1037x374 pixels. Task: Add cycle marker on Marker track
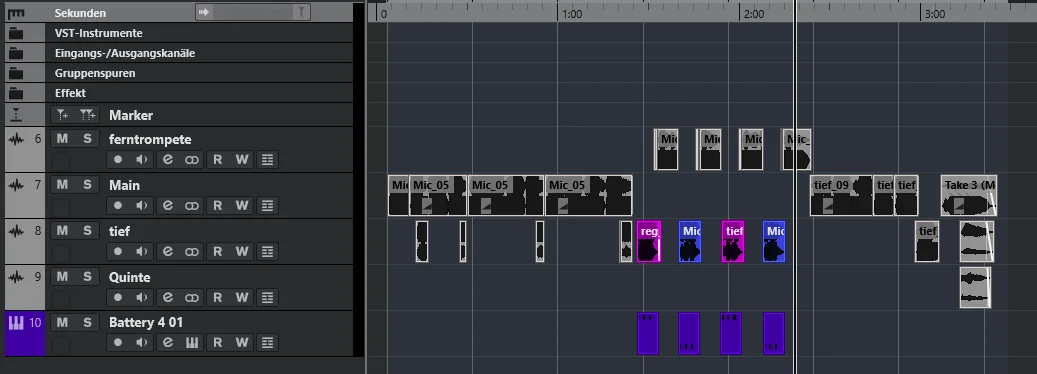pyautogui.click(x=87, y=115)
